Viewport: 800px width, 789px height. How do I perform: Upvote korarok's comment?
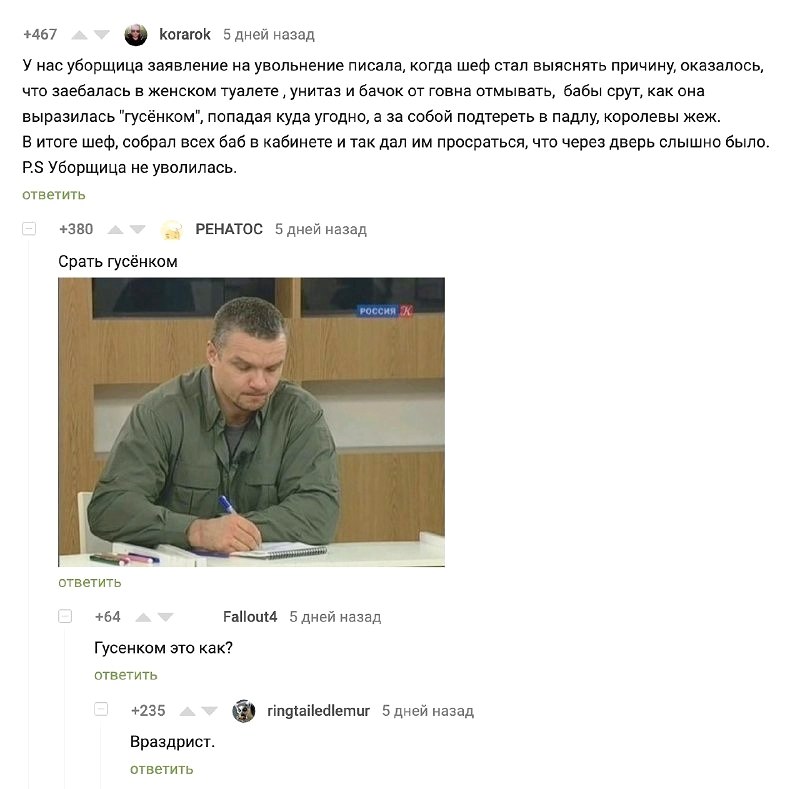coord(79,35)
